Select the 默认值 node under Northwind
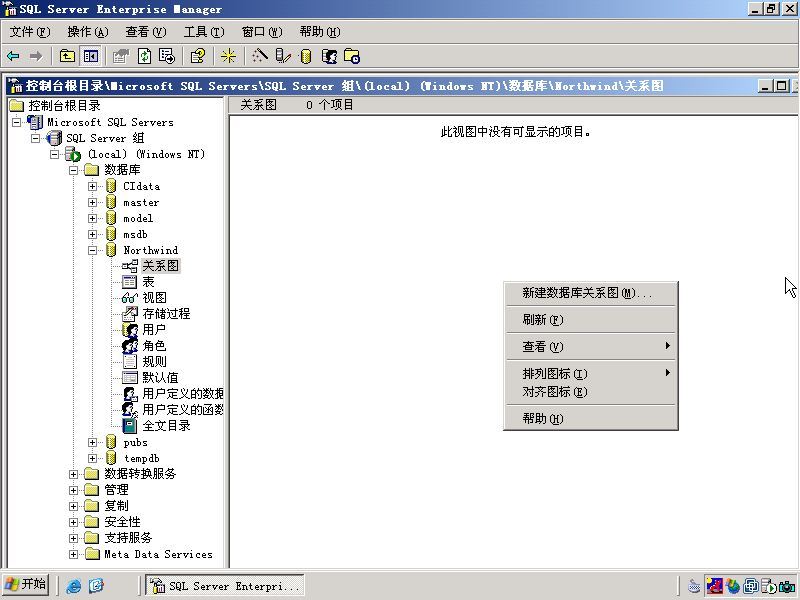This screenshot has height=600, width=800. 160,378
